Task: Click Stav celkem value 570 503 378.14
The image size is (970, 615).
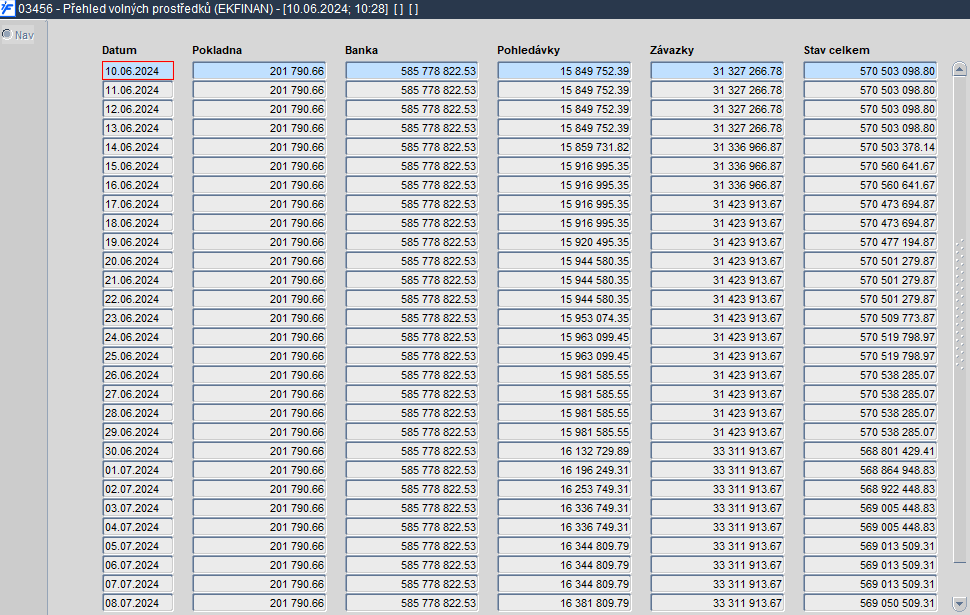Action: (870, 147)
